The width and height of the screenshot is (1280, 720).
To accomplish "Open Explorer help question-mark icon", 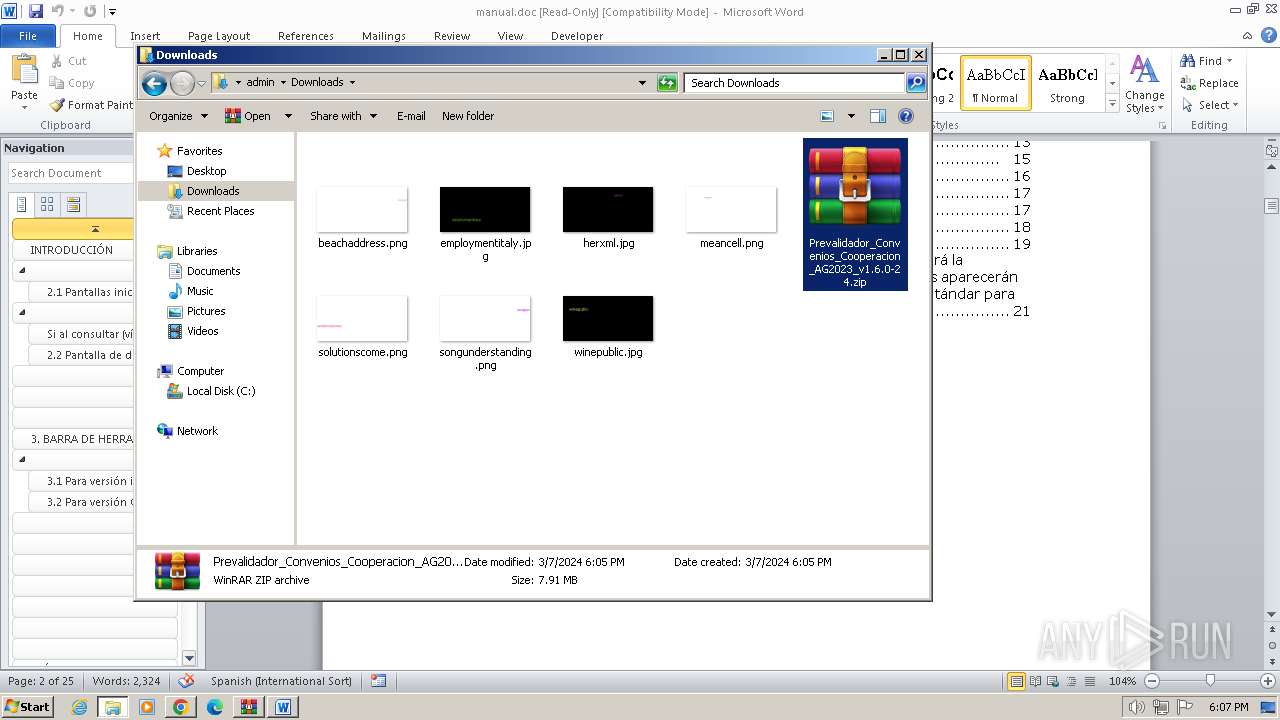I will click(x=906, y=116).
